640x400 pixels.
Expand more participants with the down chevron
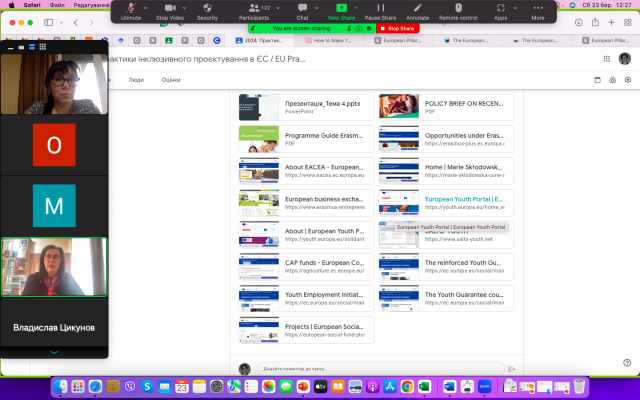tap(54, 352)
